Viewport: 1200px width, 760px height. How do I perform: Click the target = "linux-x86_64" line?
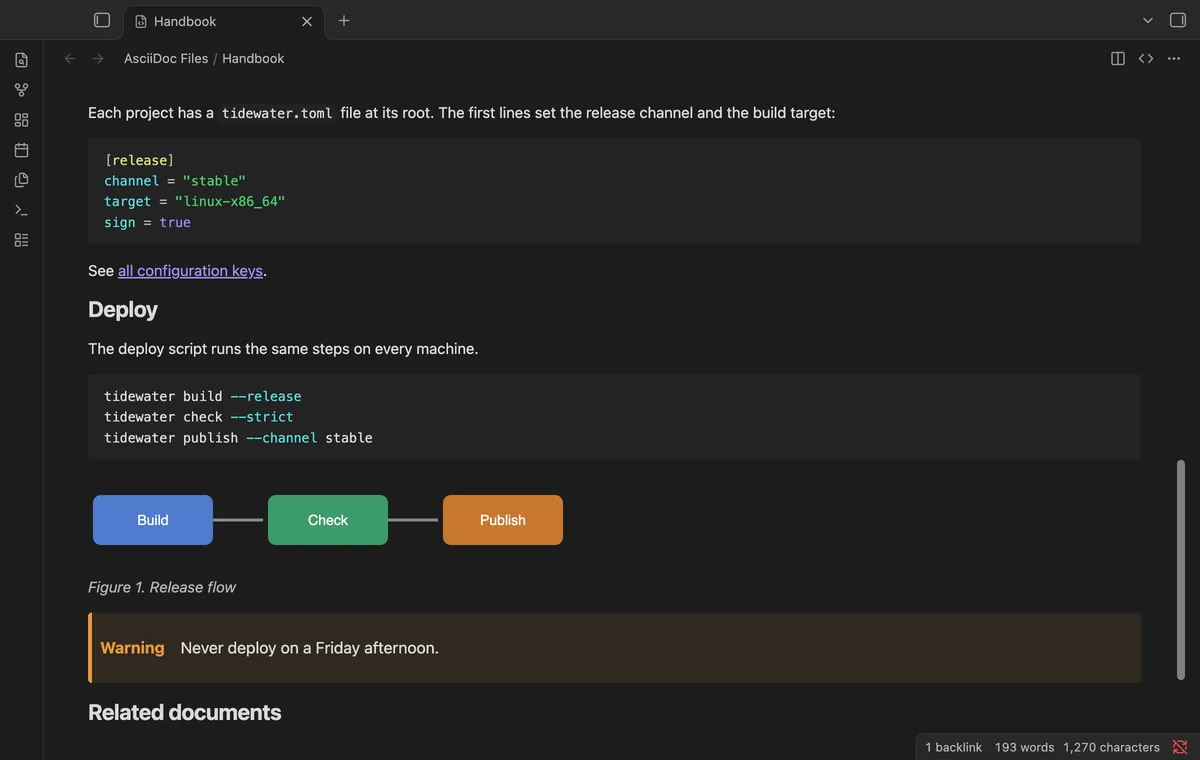pos(195,202)
